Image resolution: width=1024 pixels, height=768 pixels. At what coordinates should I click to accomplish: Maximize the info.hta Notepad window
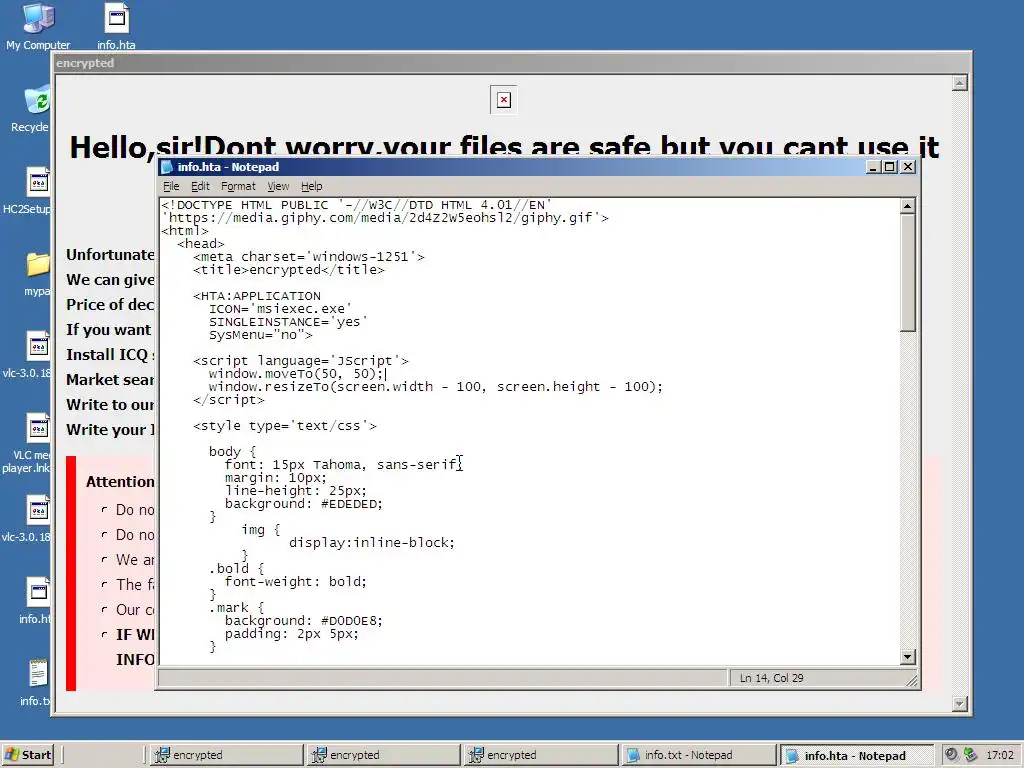click(x=889, y=167)
